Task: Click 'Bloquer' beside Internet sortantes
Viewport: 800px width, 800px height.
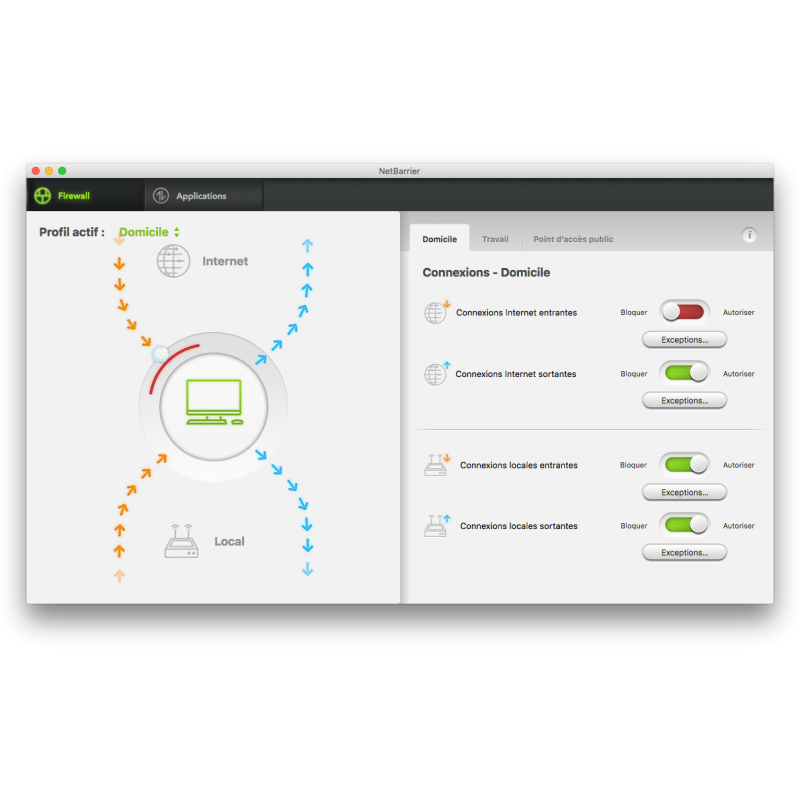Action: (634, 374)
